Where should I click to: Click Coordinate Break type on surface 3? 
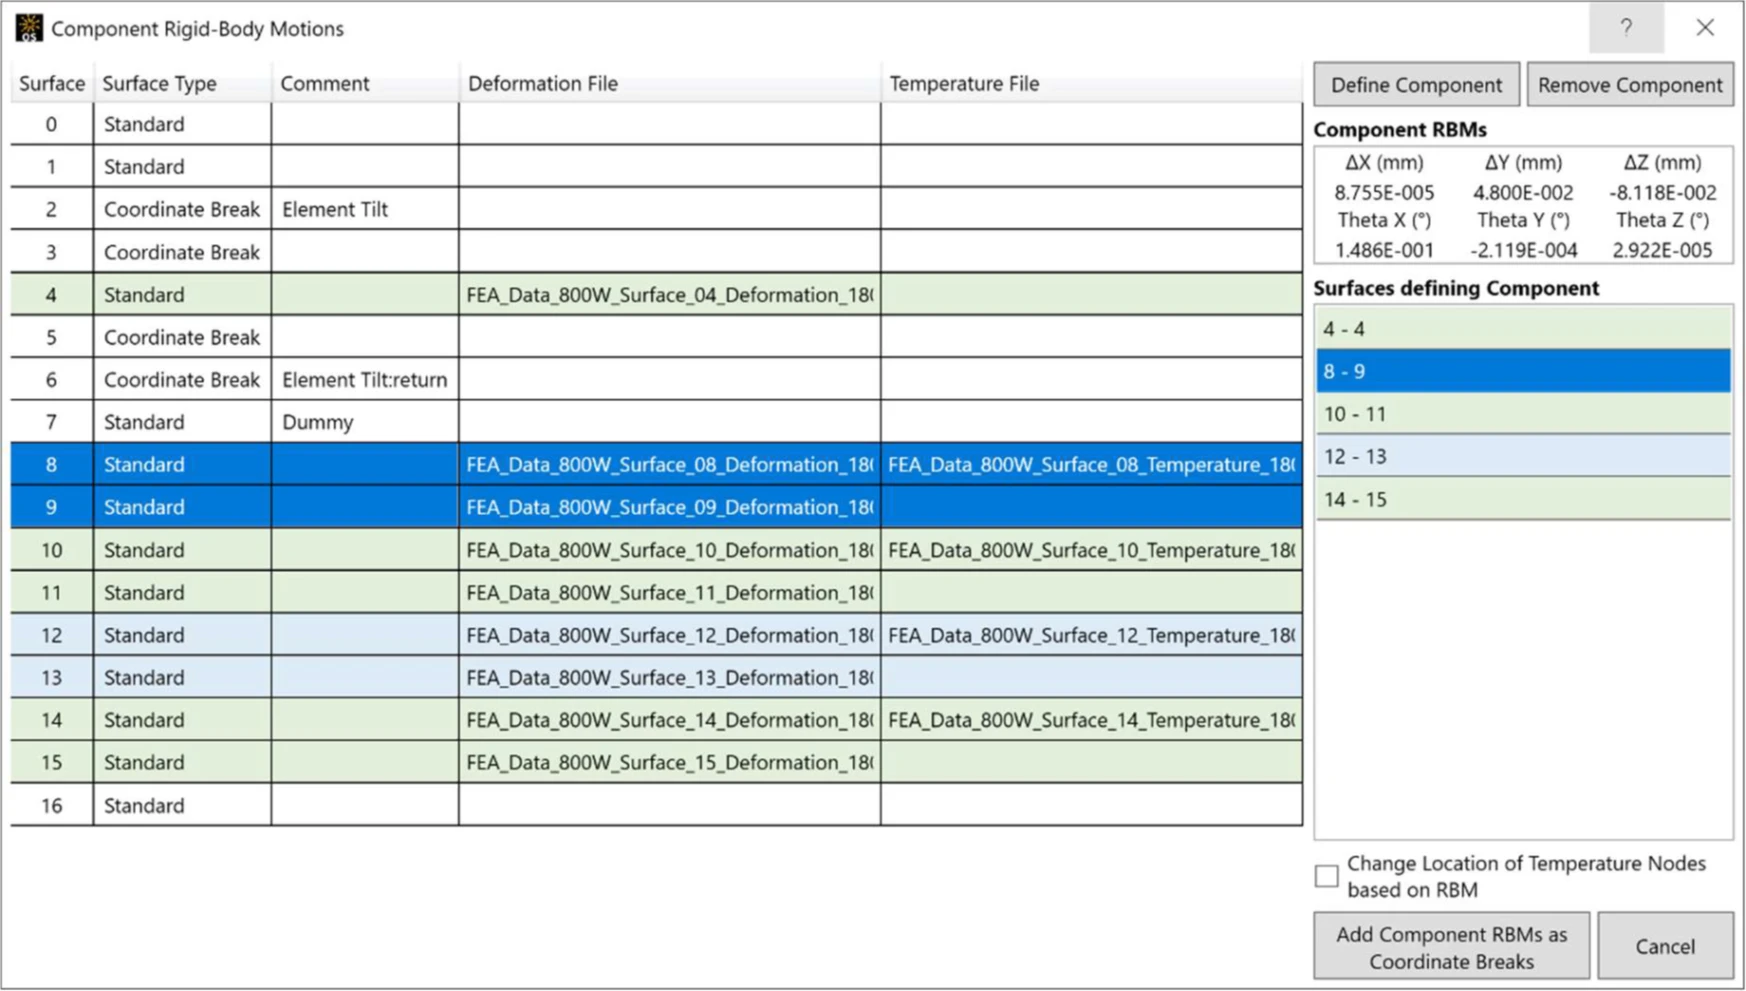[182, 252]
